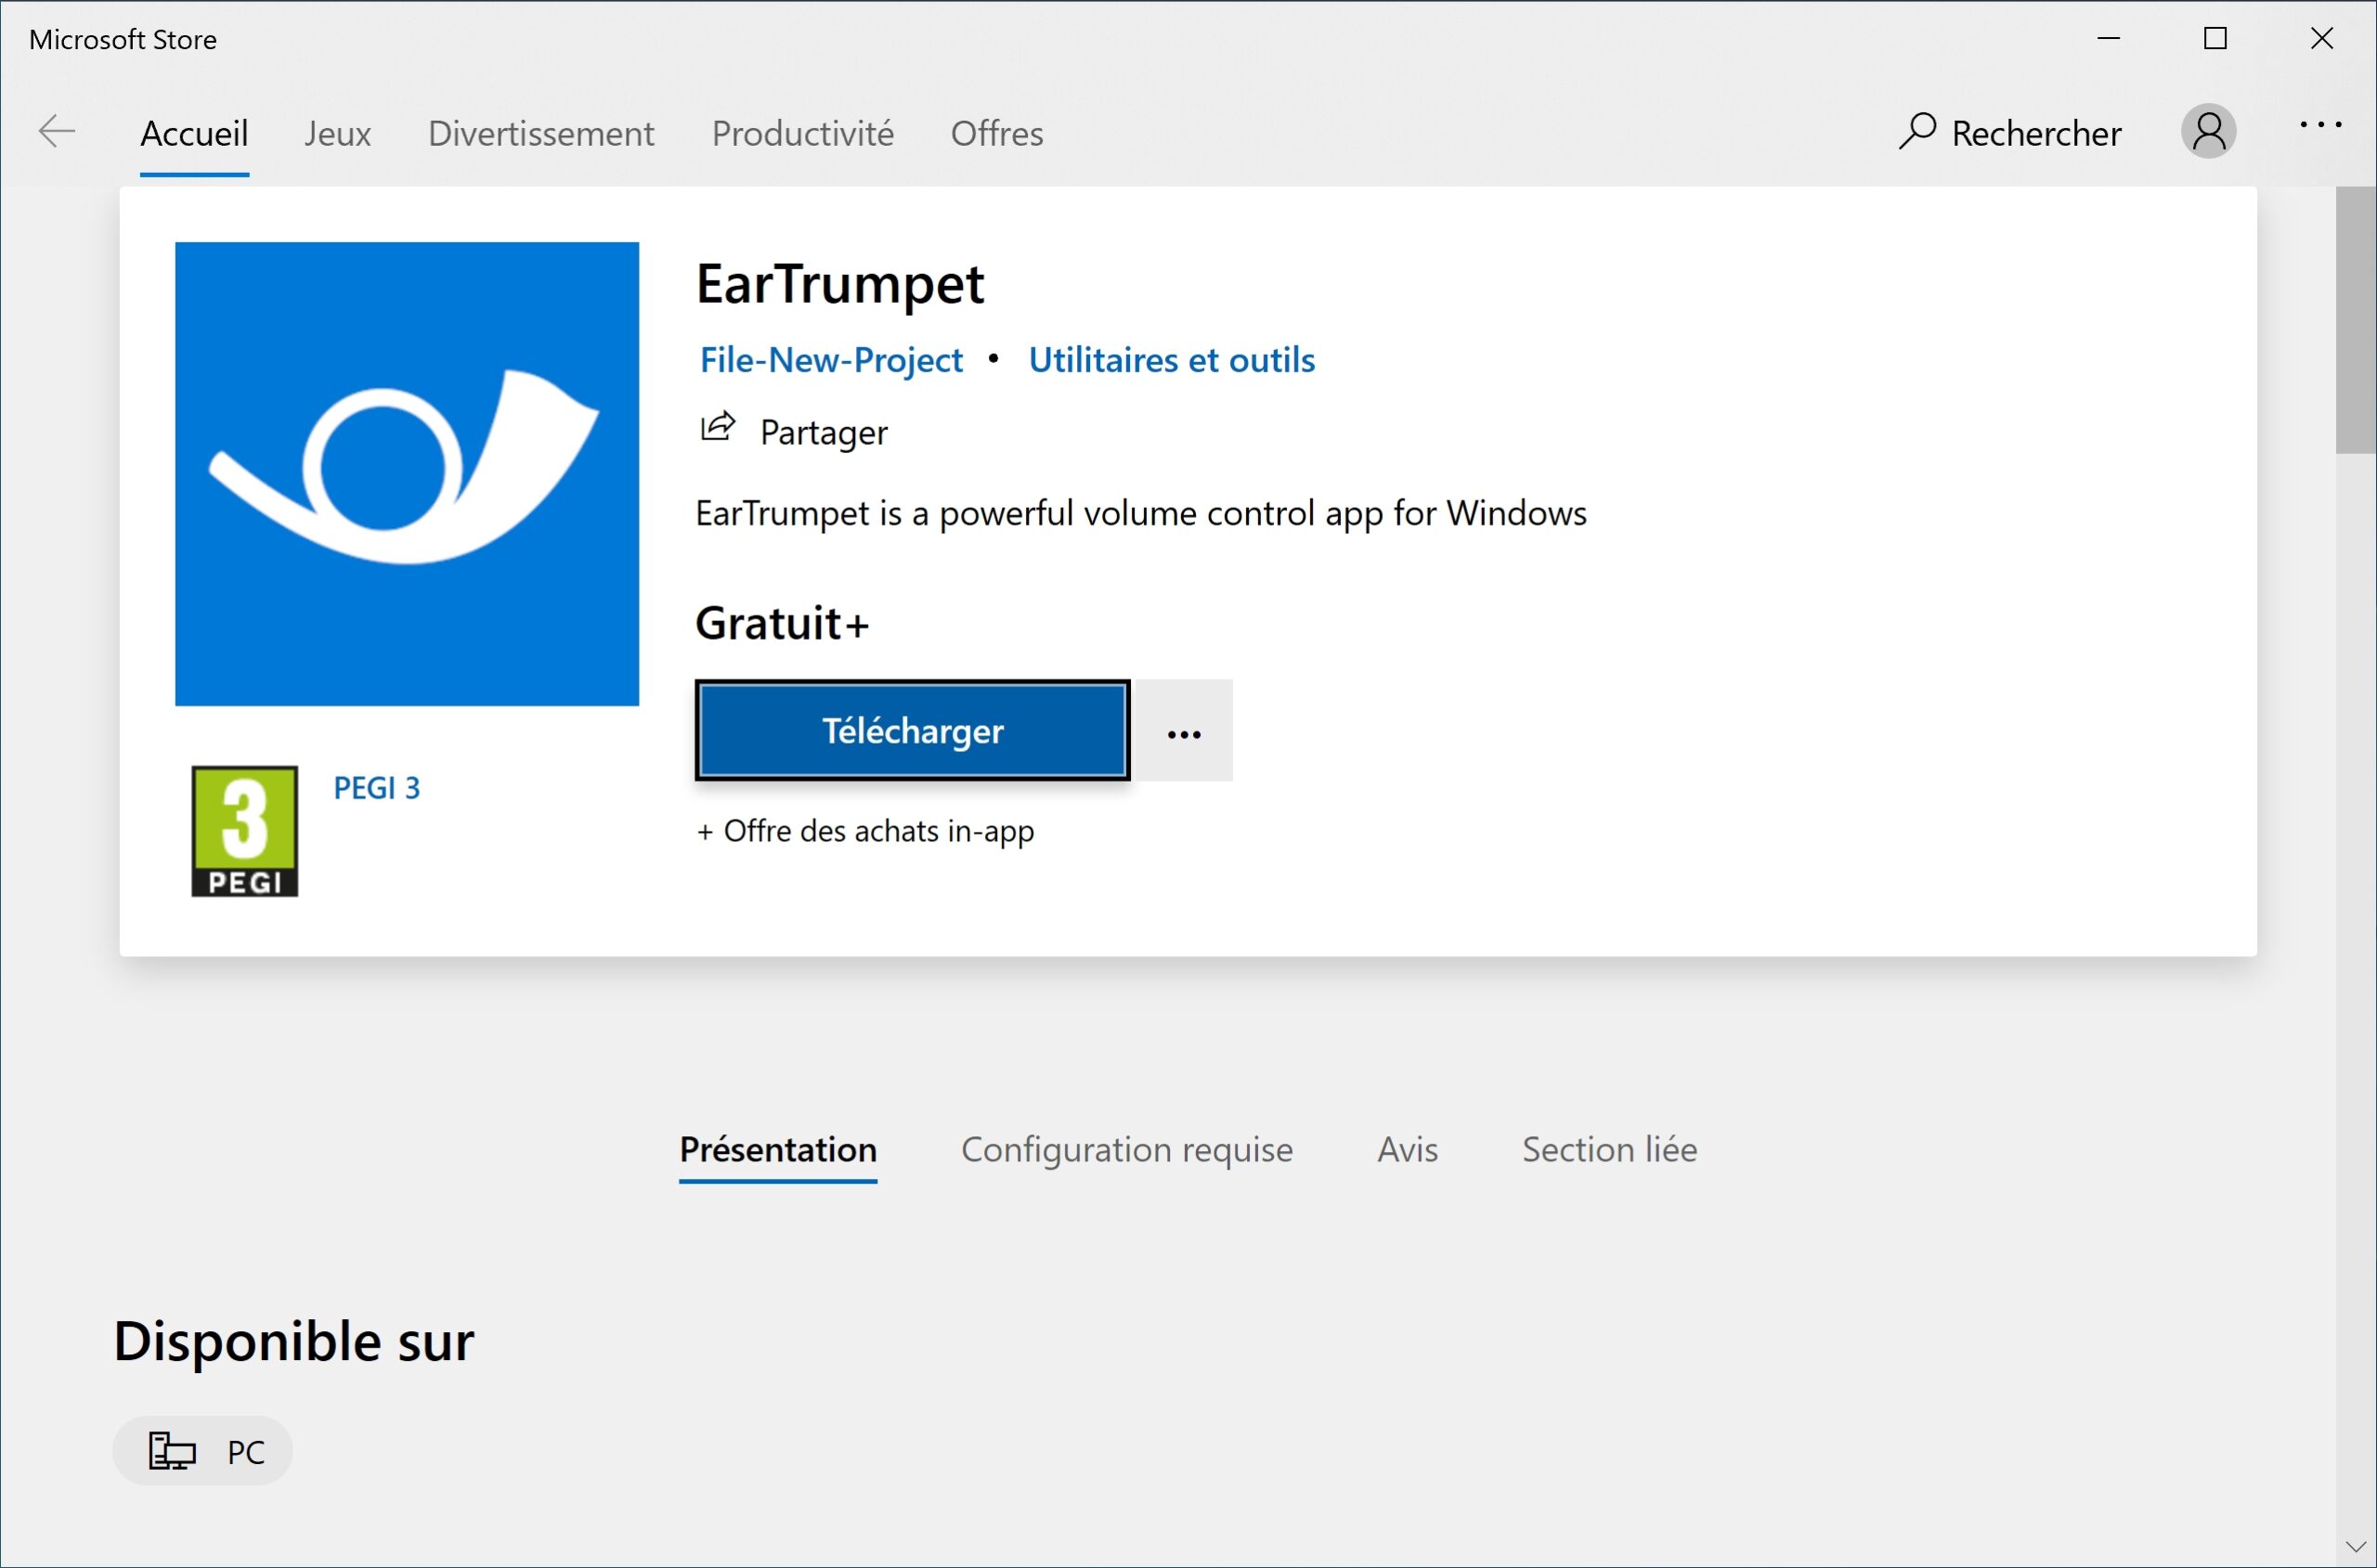Open the user account profile icon
Viewport: 2377px width, 1568px height.
pos(2208,131)
